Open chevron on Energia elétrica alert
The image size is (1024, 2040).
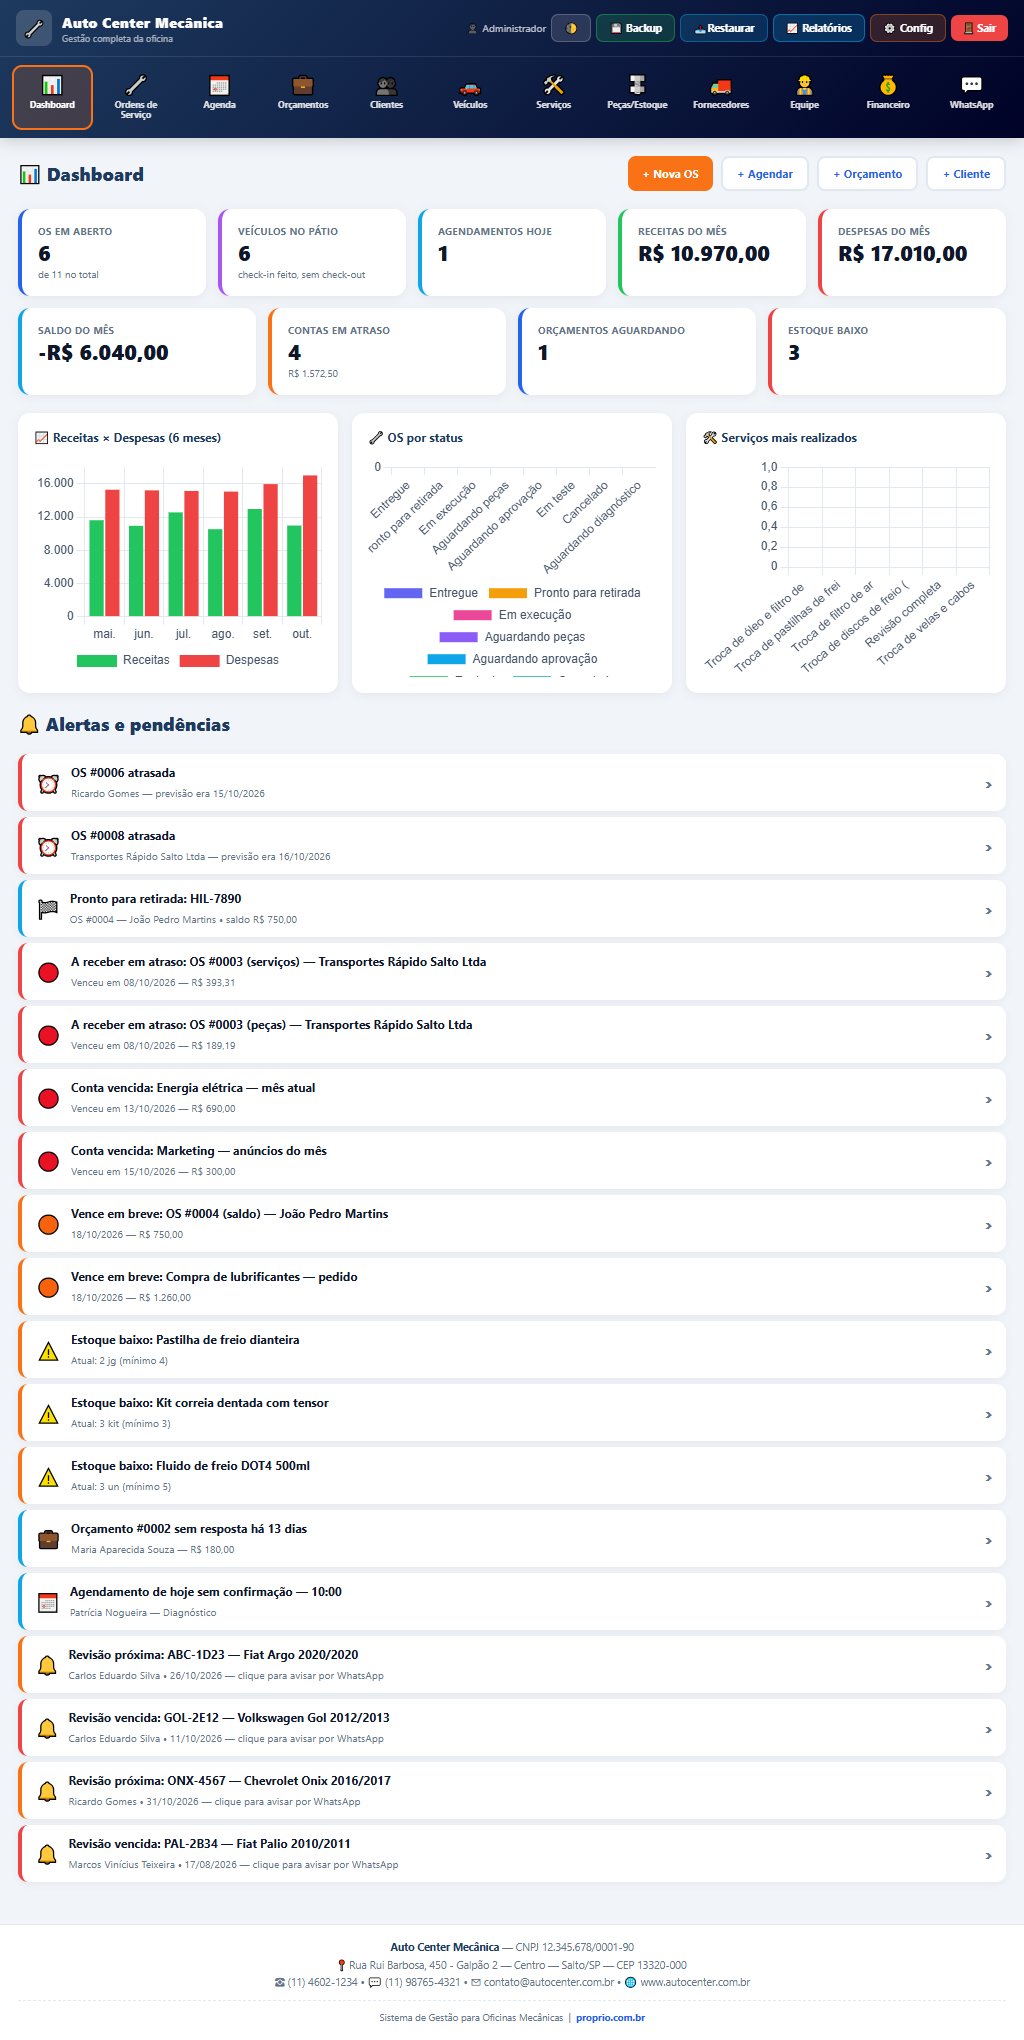click(988, 1100)
